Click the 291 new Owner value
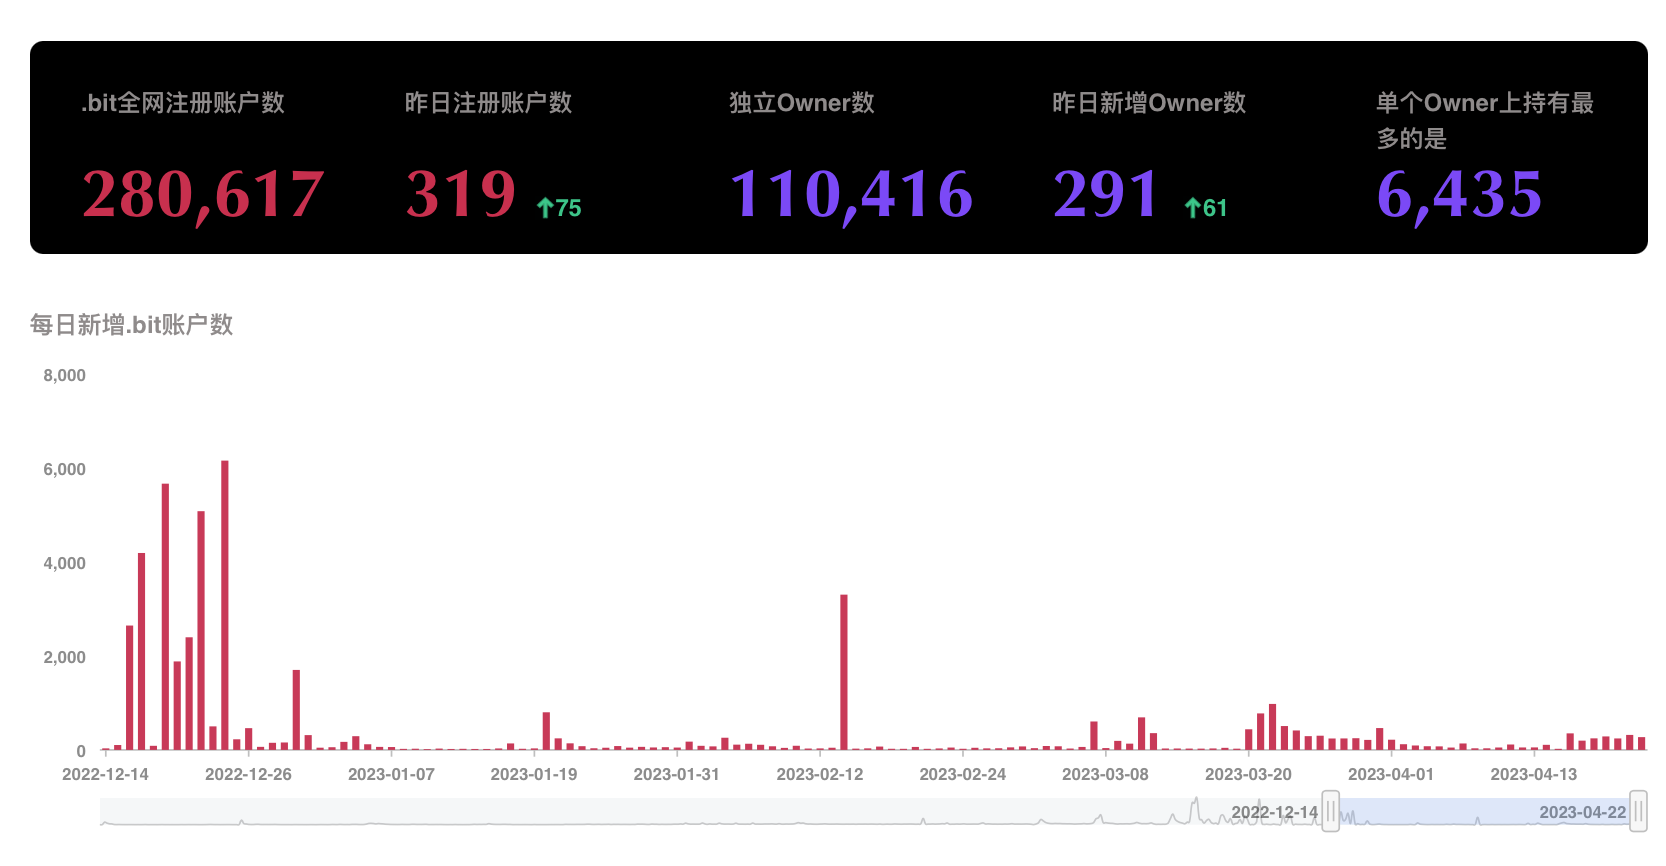This screenshot has width=1666, height=866. pos(1107,193)
